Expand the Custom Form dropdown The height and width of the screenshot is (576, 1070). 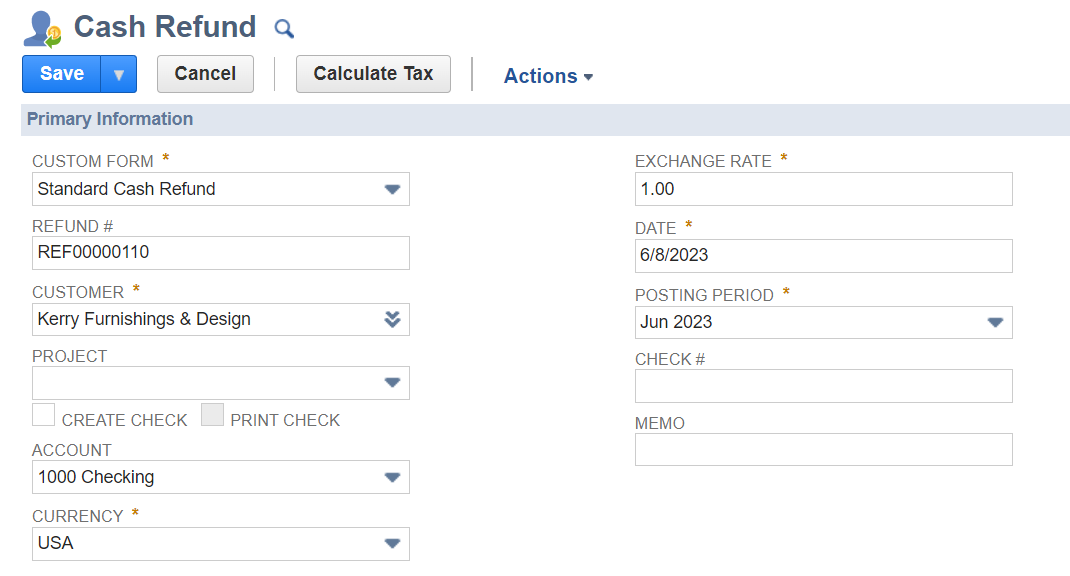(x=392, y=189)
